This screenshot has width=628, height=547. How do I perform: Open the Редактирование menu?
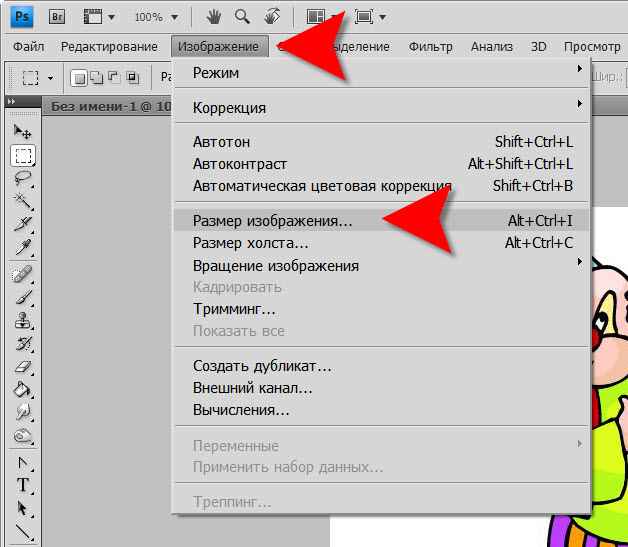(109, 46)
